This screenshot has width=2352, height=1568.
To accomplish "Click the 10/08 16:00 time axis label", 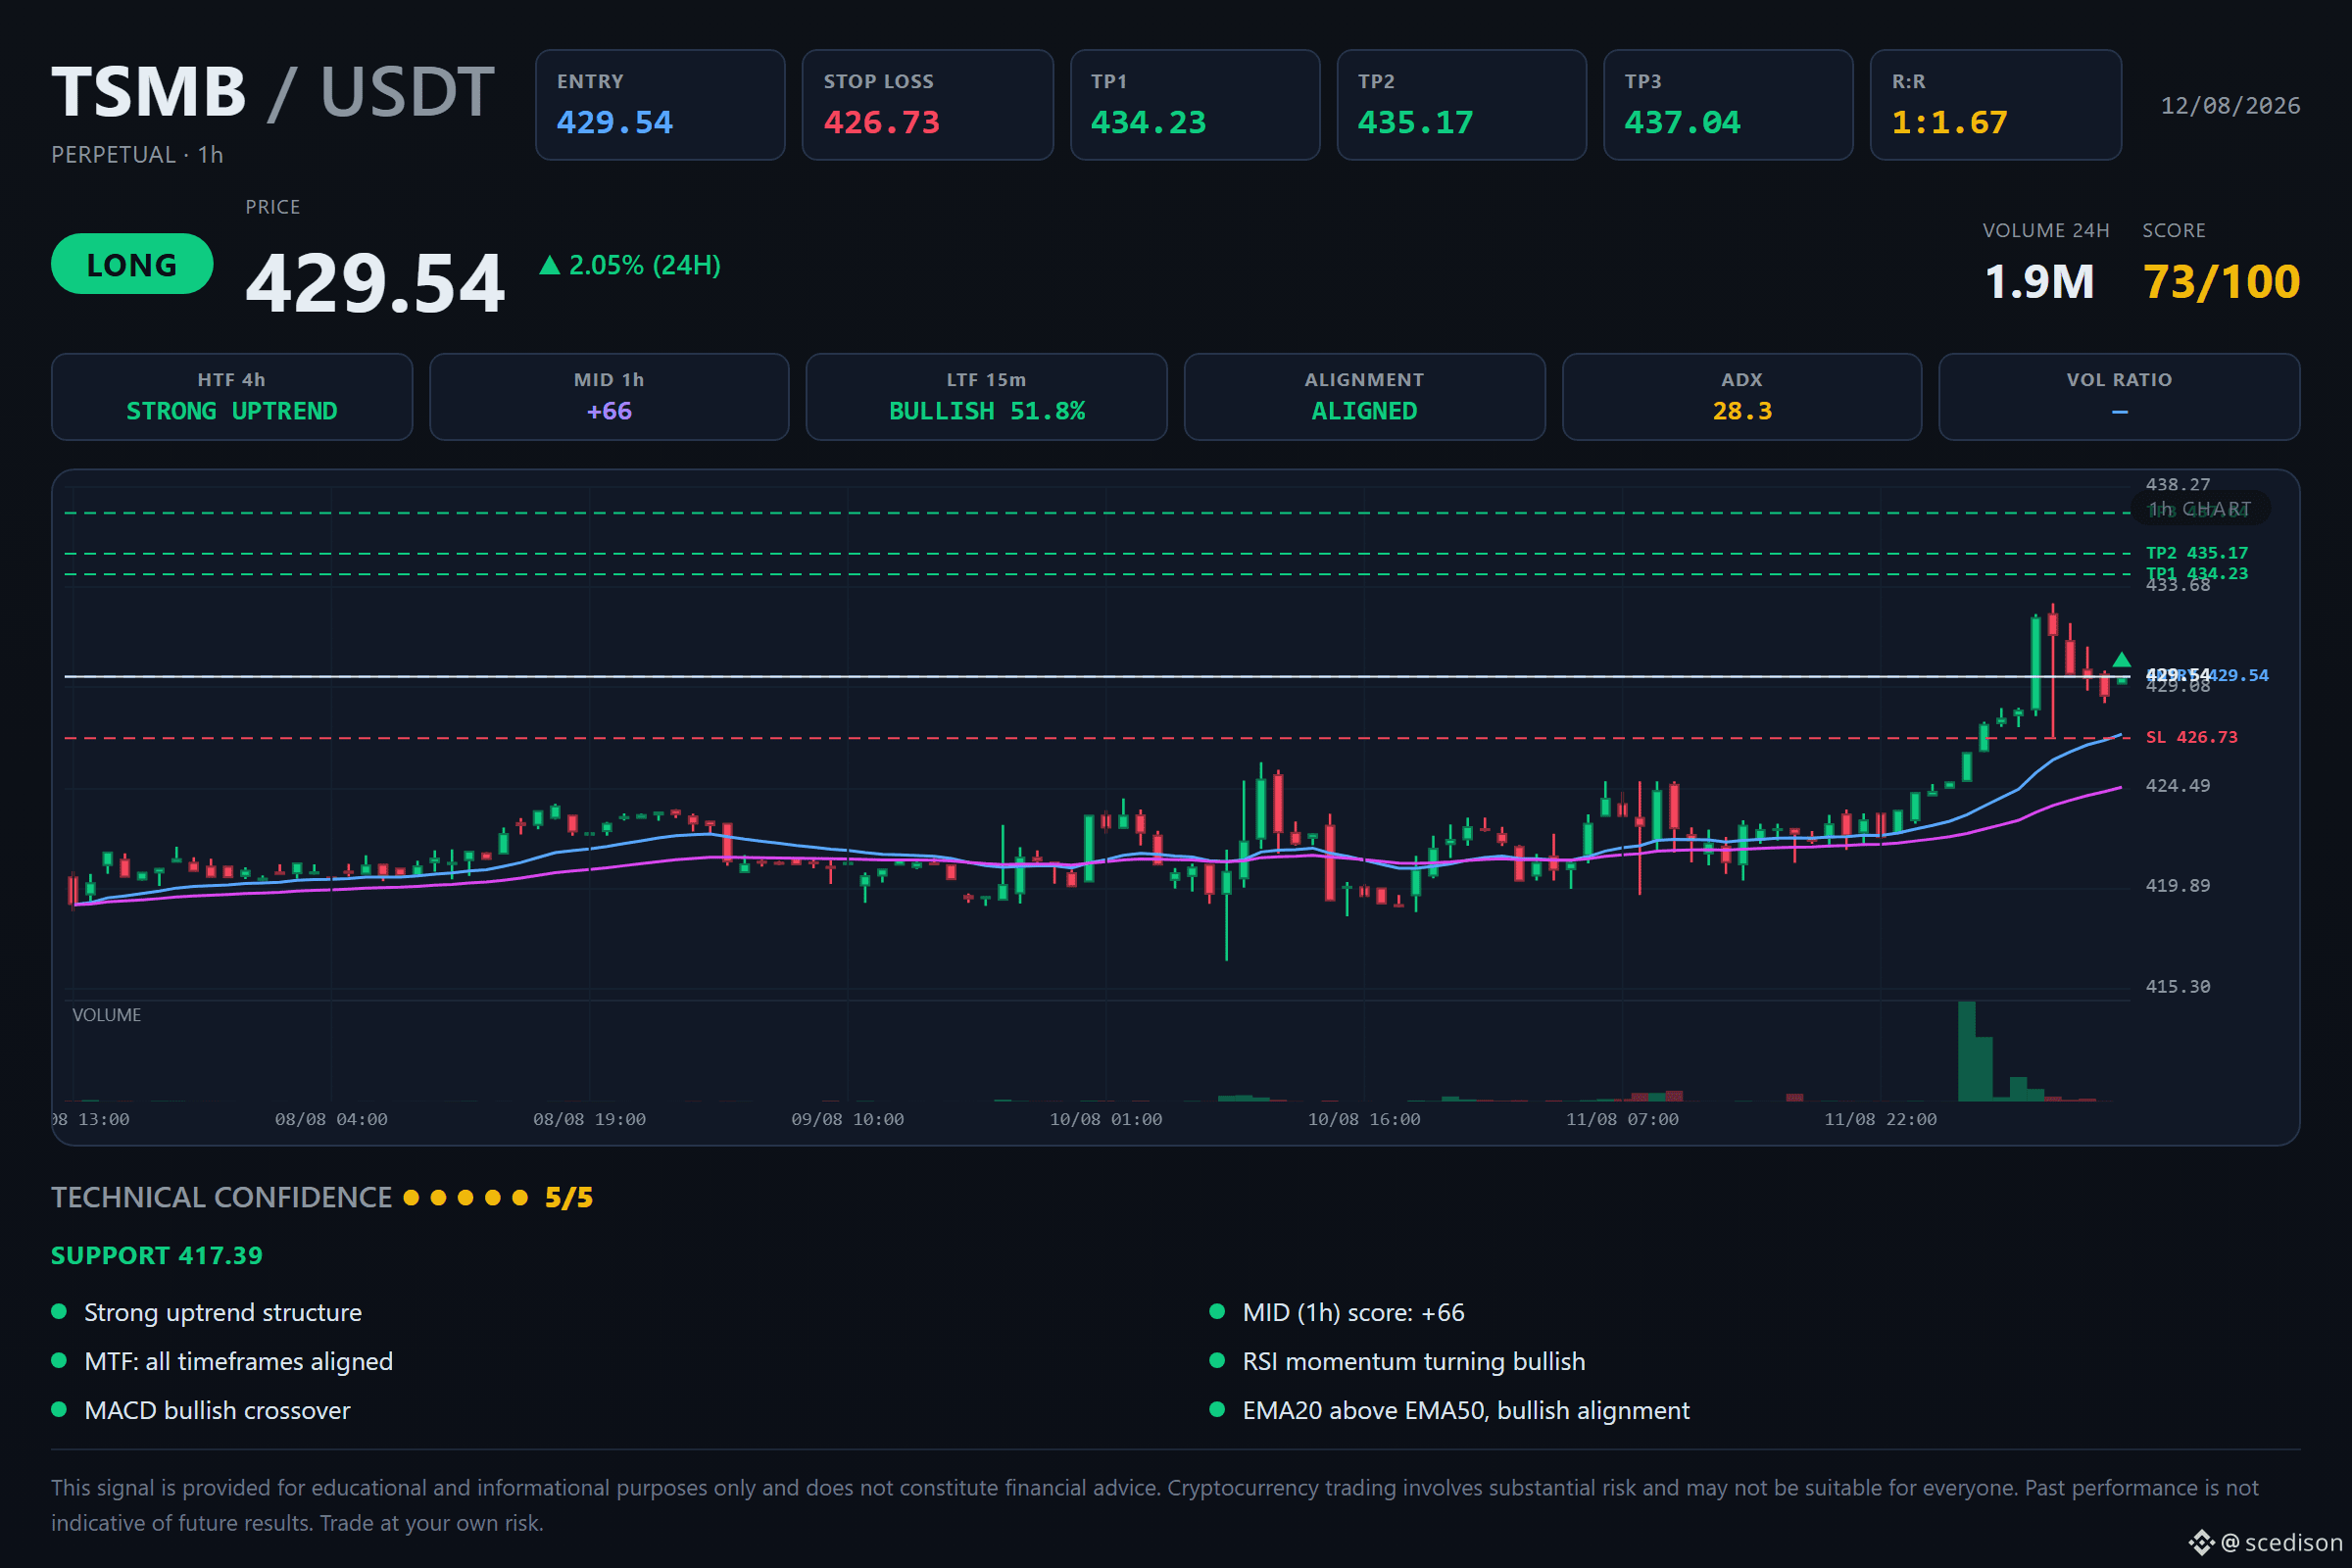I will point(1364,1120).
